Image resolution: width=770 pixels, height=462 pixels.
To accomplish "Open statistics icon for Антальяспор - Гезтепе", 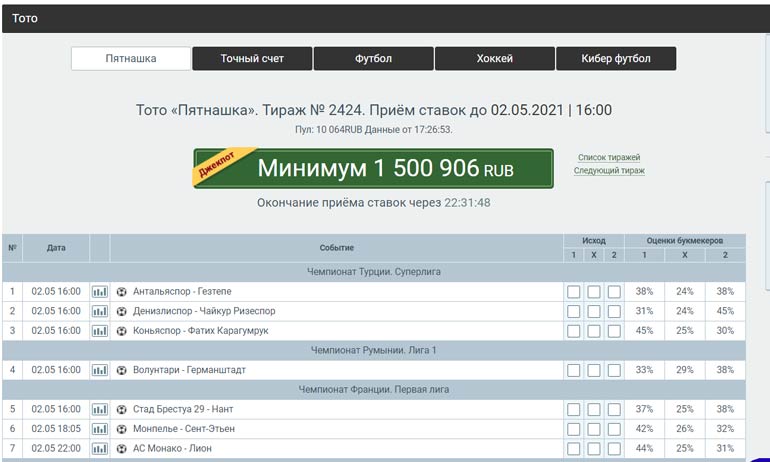I will click(x=100, y=292).
